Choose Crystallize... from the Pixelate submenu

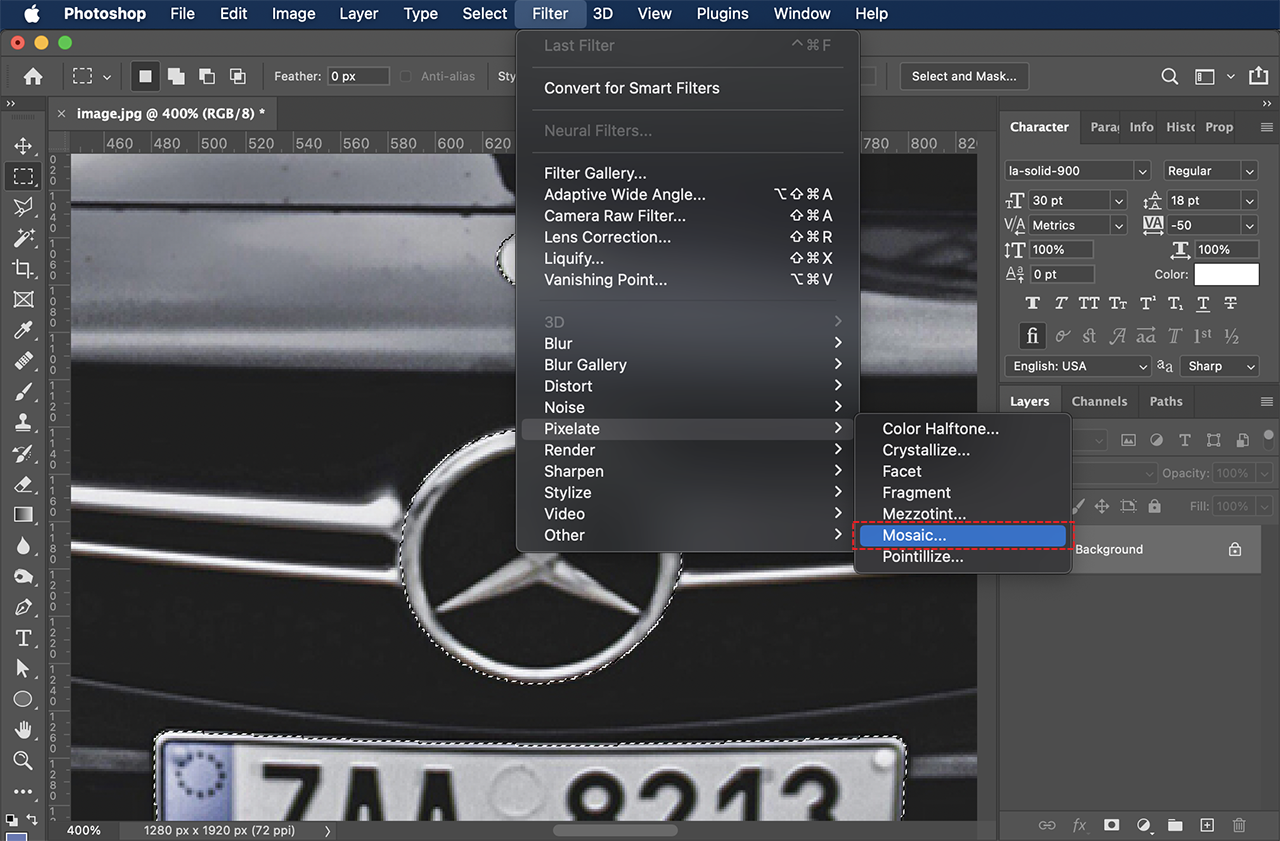coord(962,450)
